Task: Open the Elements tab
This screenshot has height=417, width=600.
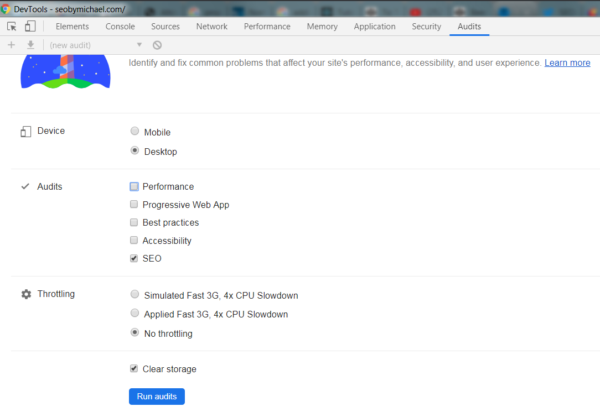Action: click(72, 26)
